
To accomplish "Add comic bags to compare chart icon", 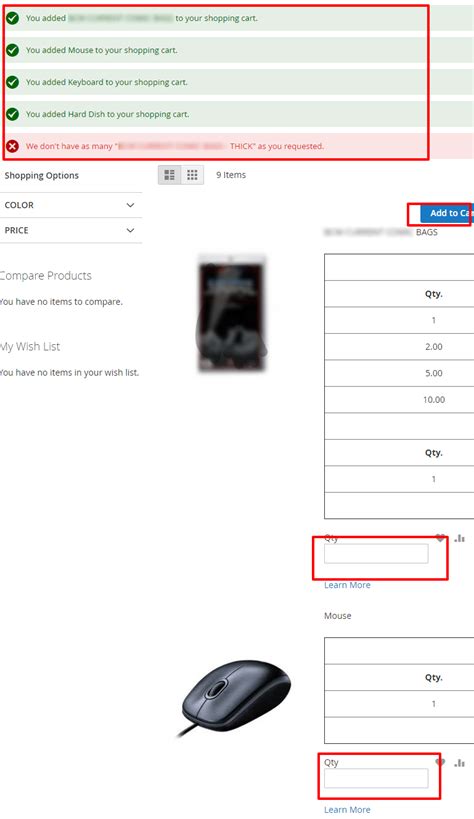I will pyautogui.click(x=459, y=538).
